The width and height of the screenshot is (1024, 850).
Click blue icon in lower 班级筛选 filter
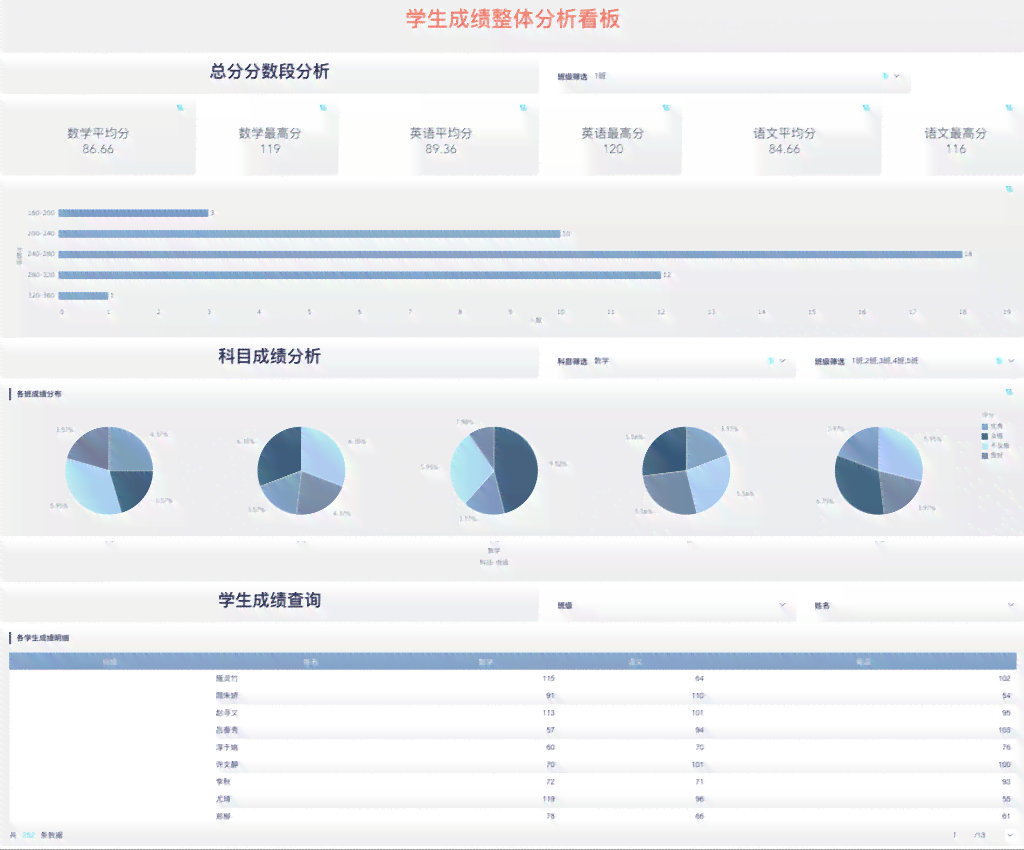[x=999, y=360]
